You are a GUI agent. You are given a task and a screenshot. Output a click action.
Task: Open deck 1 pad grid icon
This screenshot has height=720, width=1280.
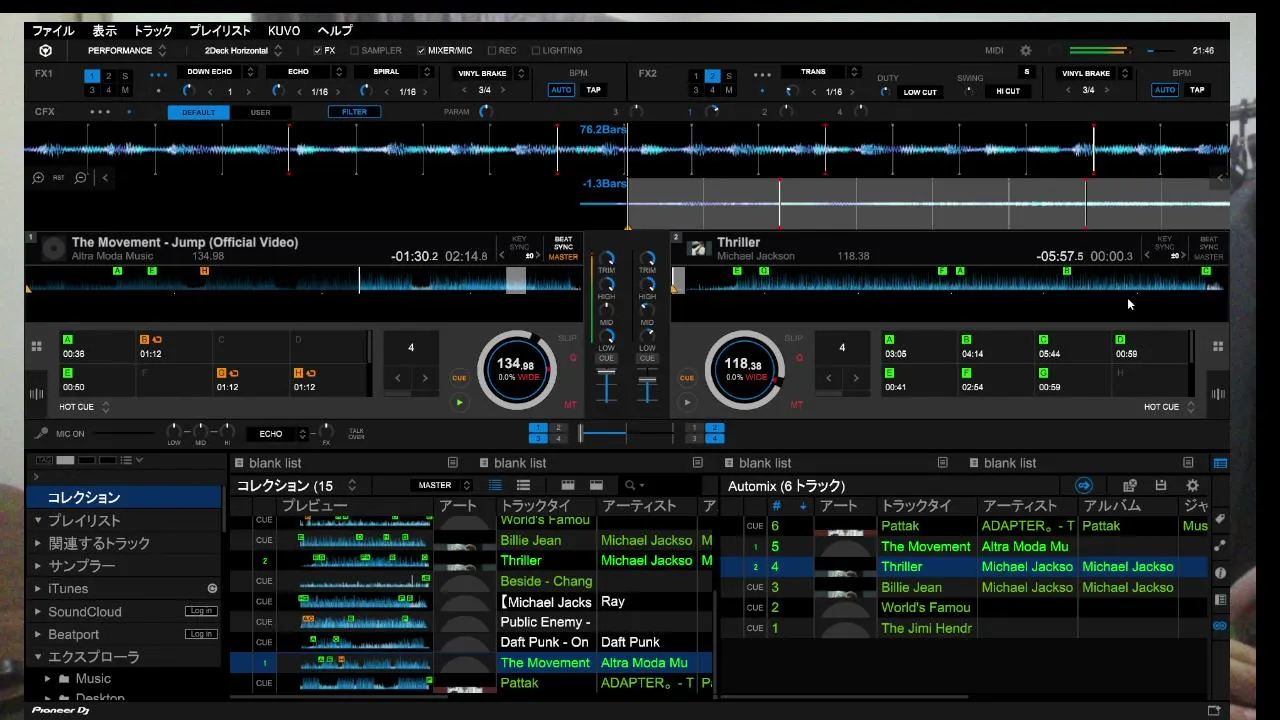point(37,347)
